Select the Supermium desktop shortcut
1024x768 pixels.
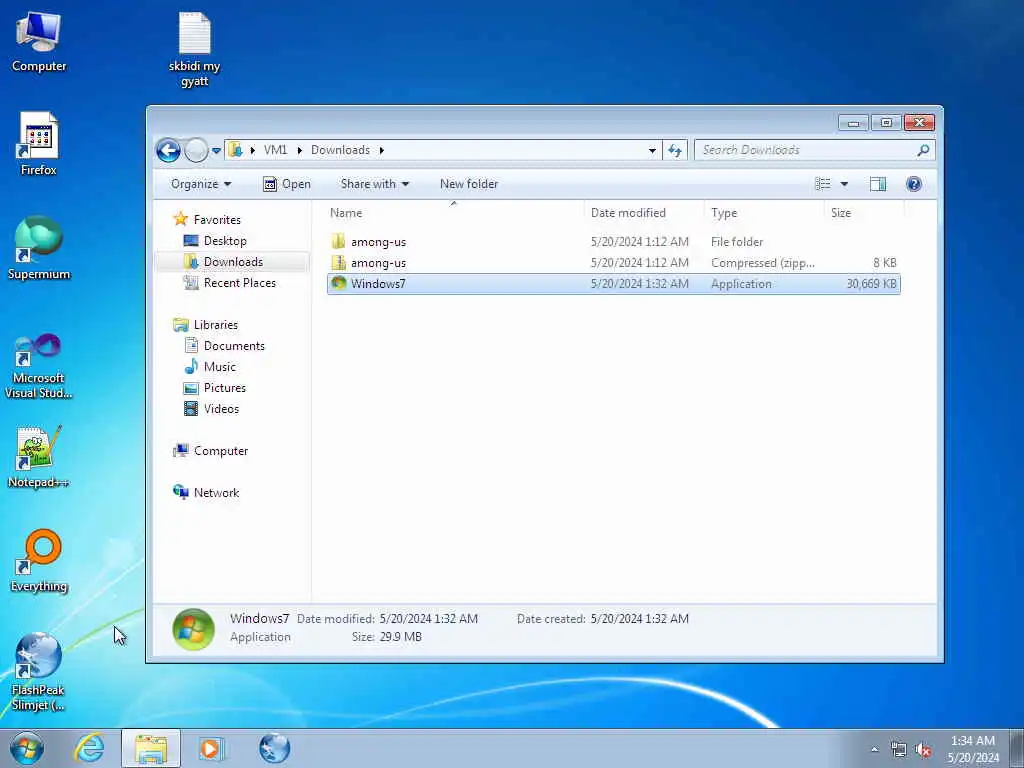pos(39,248)
